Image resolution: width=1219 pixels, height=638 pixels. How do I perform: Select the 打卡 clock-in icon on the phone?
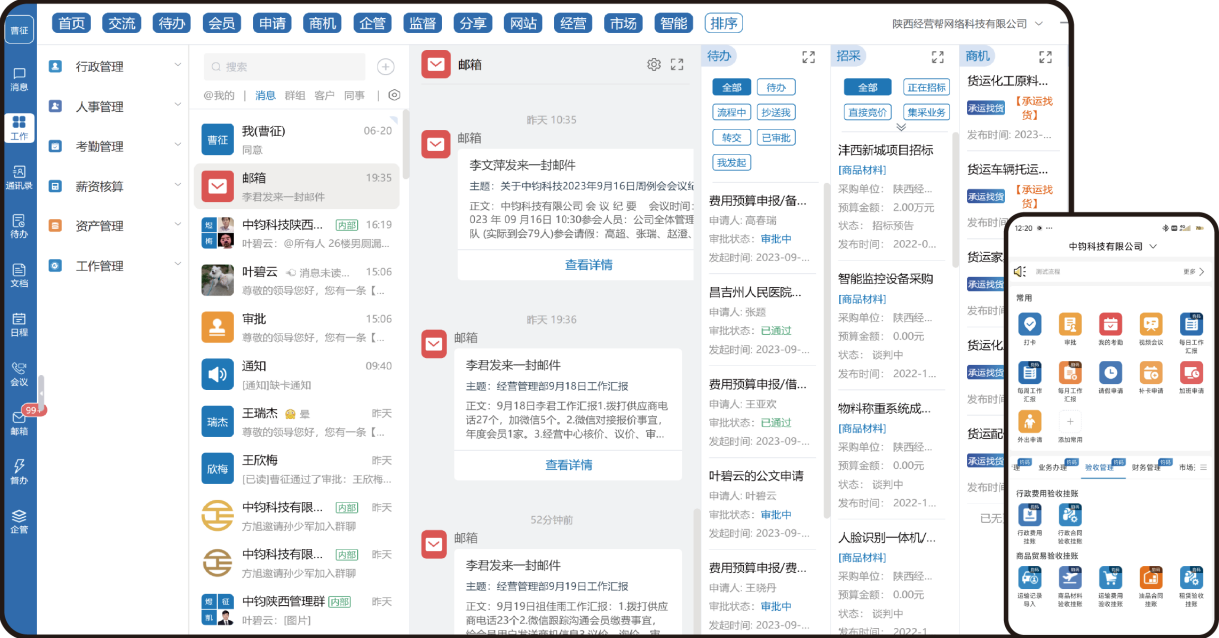[x=1030, y=324]
